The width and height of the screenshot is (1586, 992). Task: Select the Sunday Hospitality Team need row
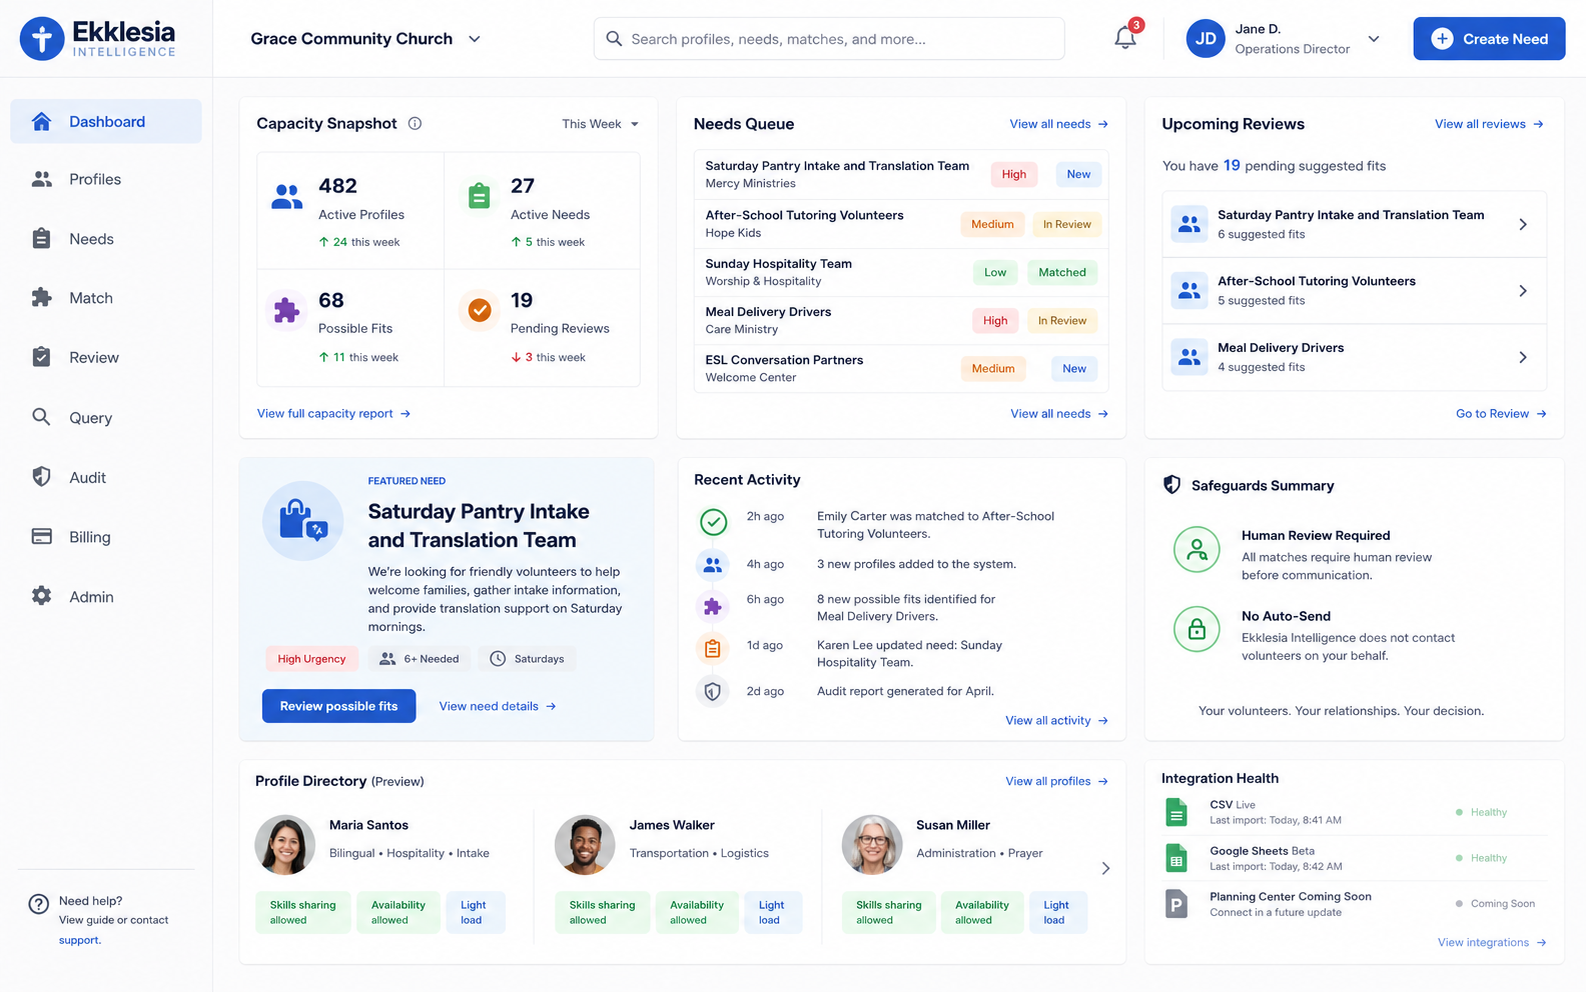pos(901,272)
